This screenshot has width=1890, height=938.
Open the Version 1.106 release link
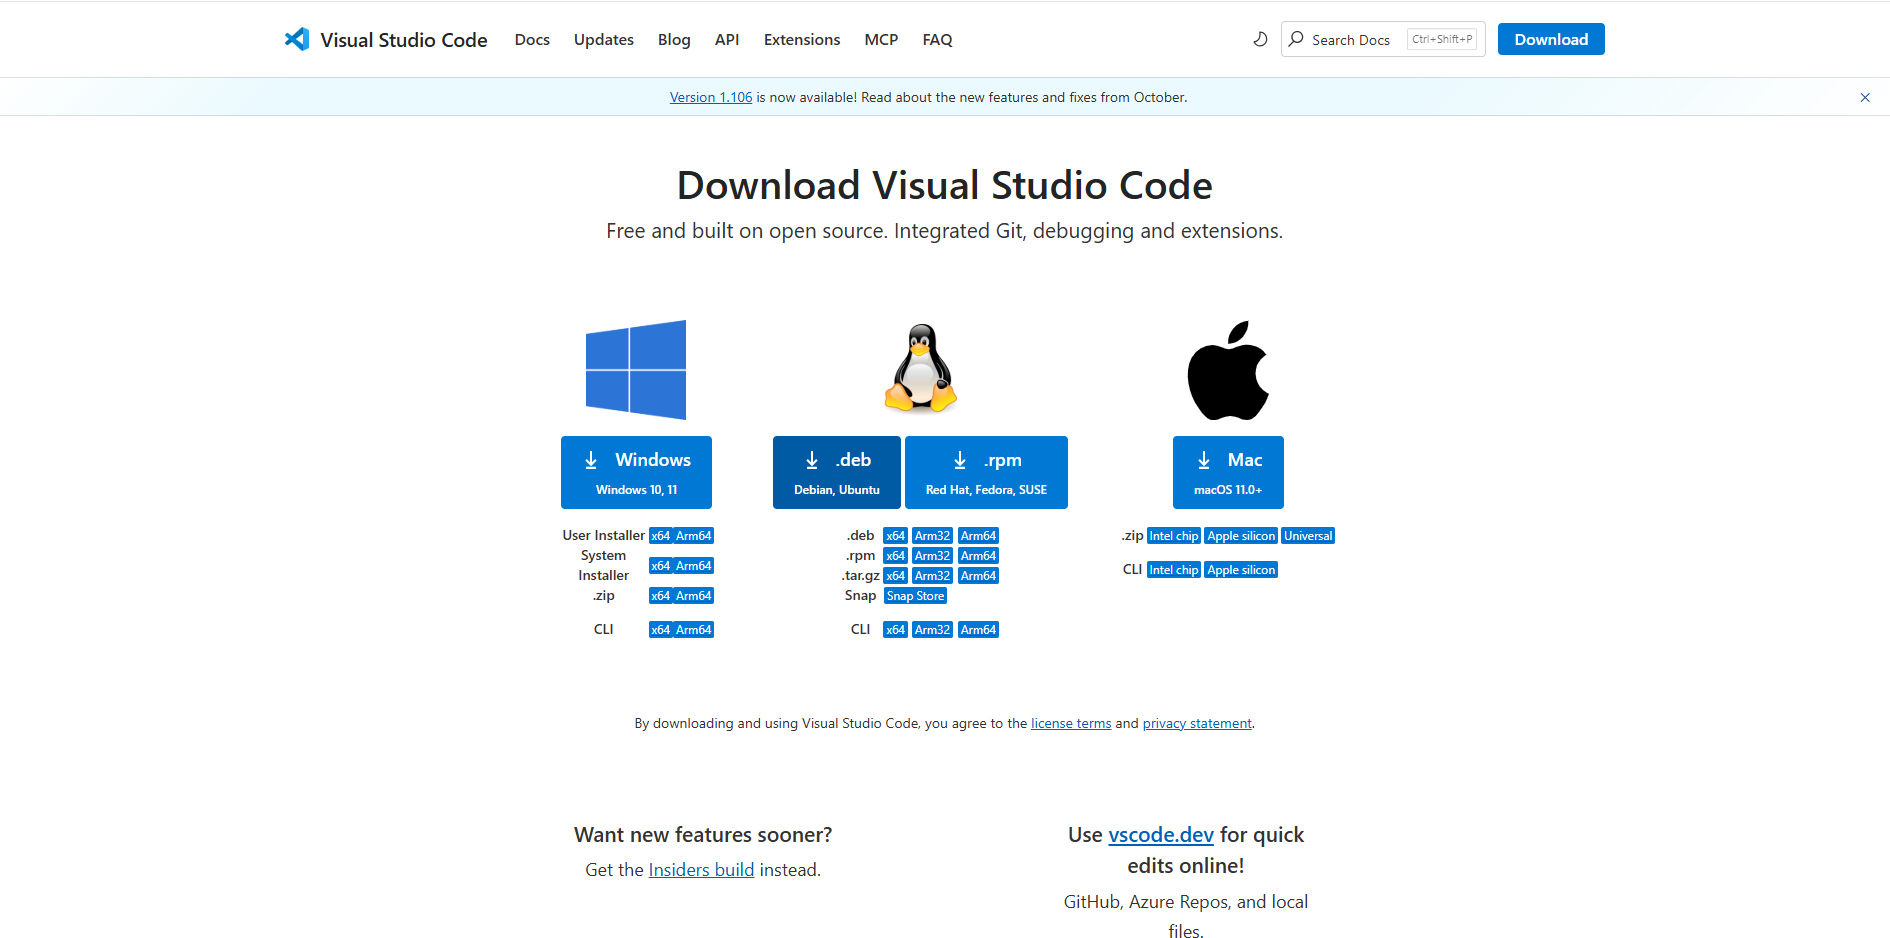pos(710,97)
